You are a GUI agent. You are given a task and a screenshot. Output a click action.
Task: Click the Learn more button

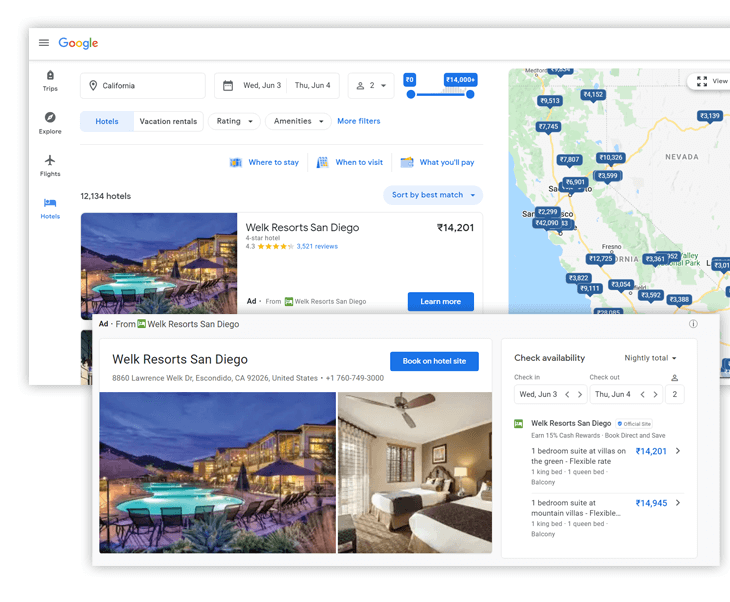pyautogui.click(x=441, y=302)
